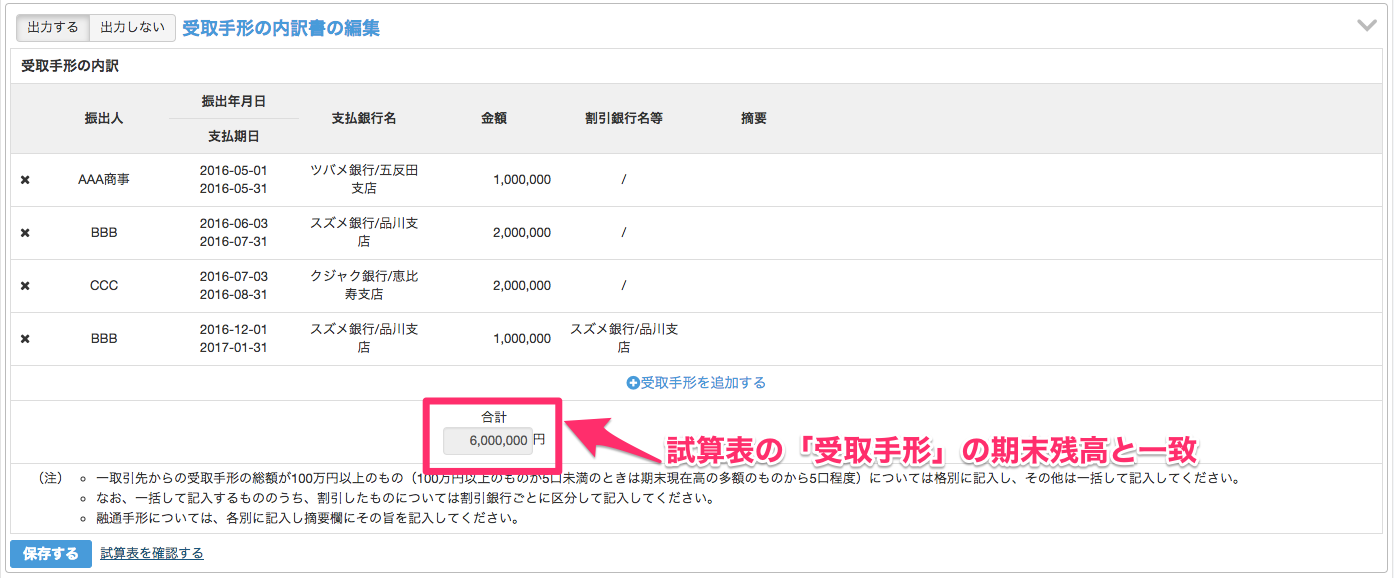Click the date 2016-05-01
The width and height of the screenshot is (1394, 578).
click(x=234, y=170)
